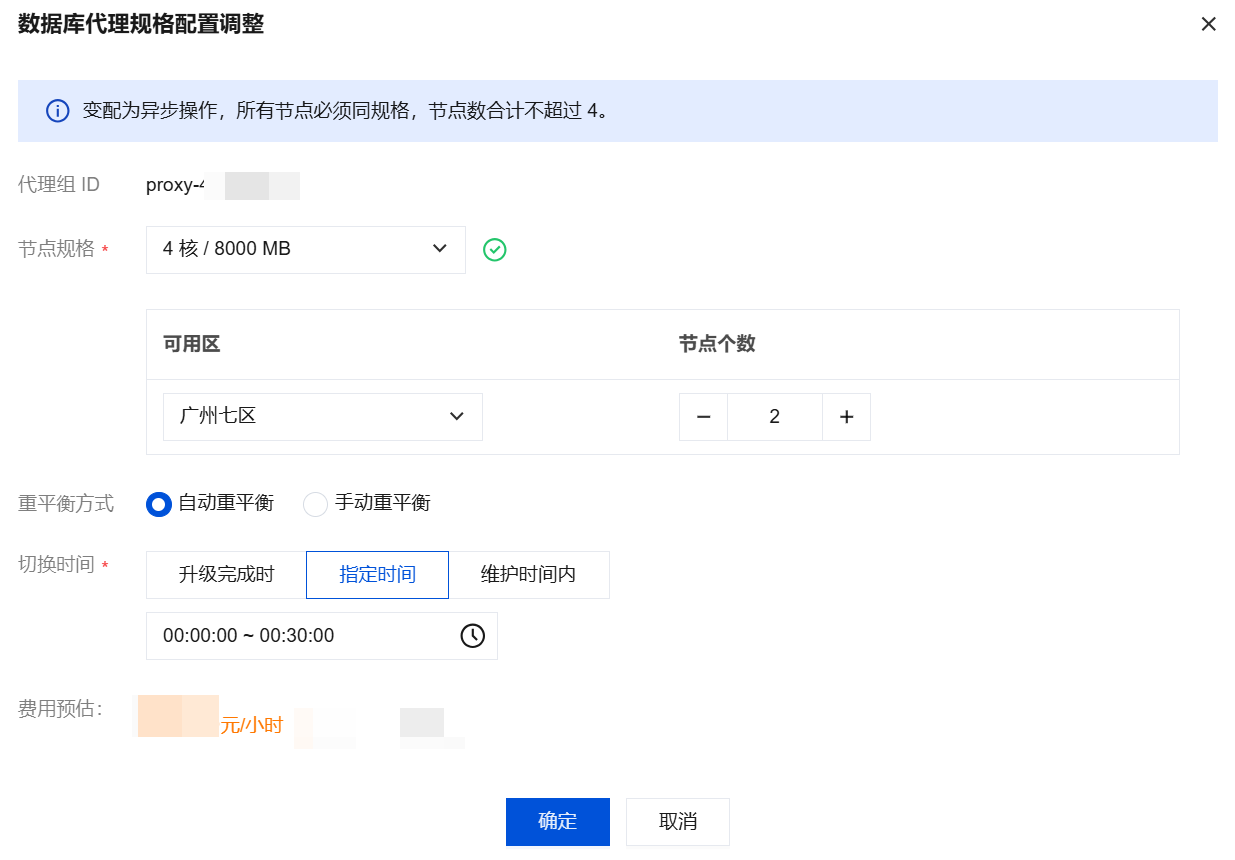Screen dimensions: 1235x860
Task: Click the 代理组 ID label
Action: click(x=59, y=185)
